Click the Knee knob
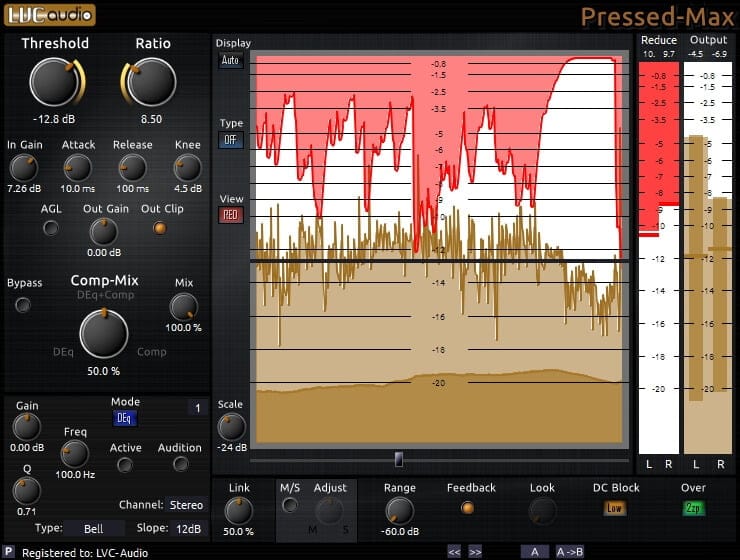The height and width of the screenshot is (560, 740). point(187,168)
